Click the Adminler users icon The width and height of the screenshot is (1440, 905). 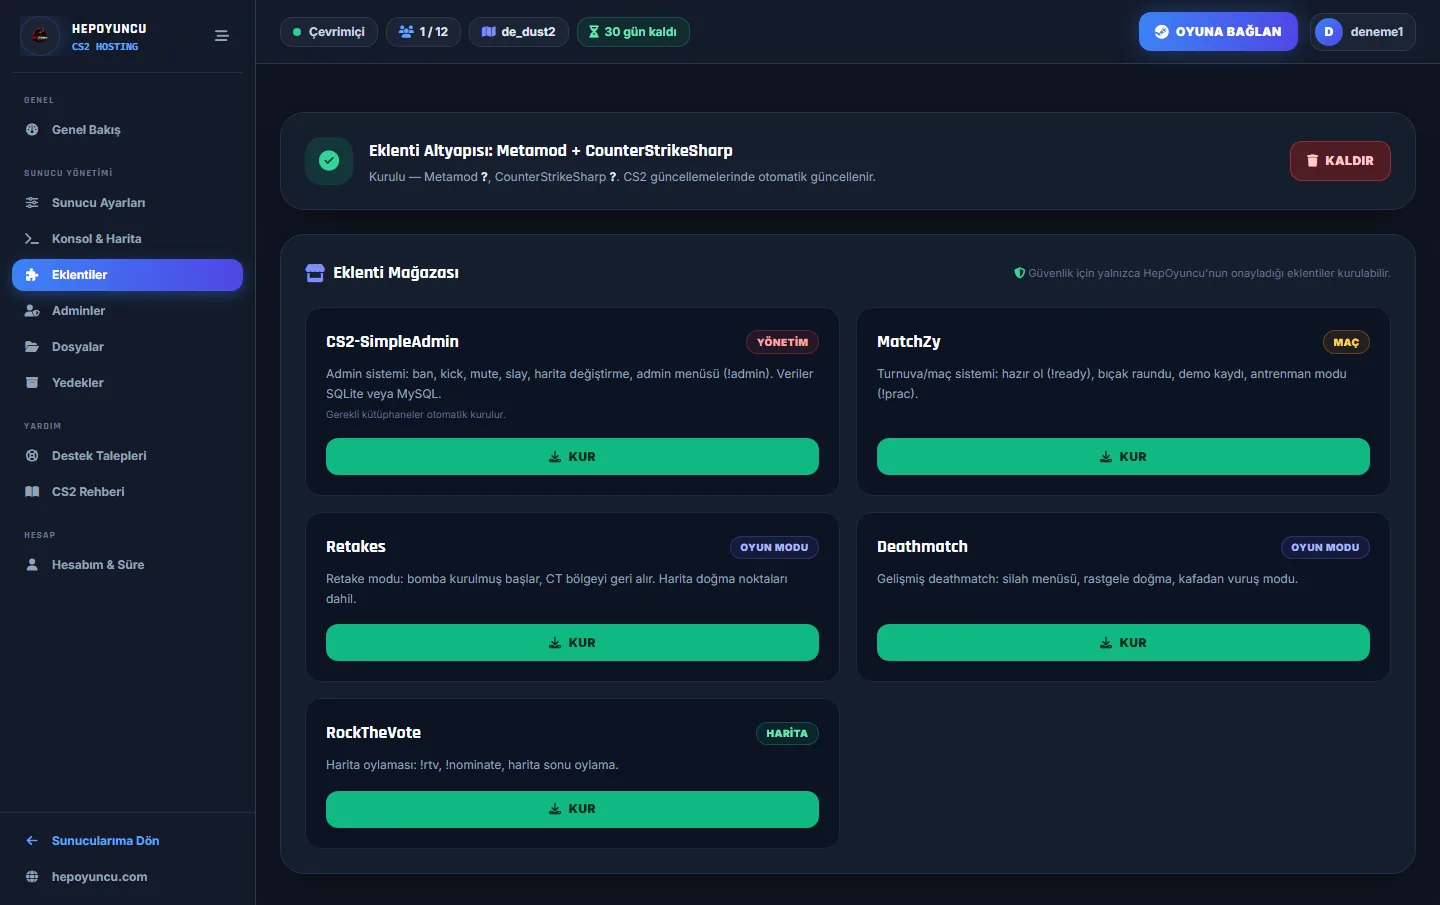32,311
